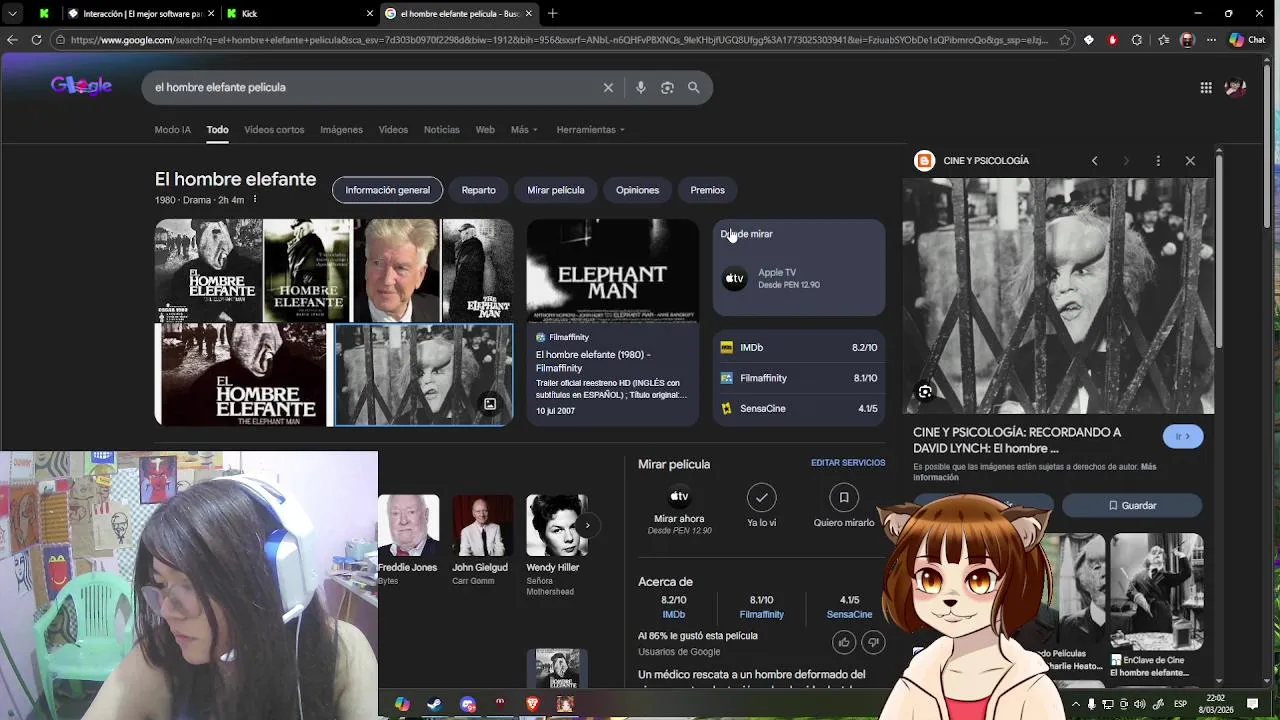Bookmark this page with the star
This screenshot has height=720, width=1280.
(1065, 40)
